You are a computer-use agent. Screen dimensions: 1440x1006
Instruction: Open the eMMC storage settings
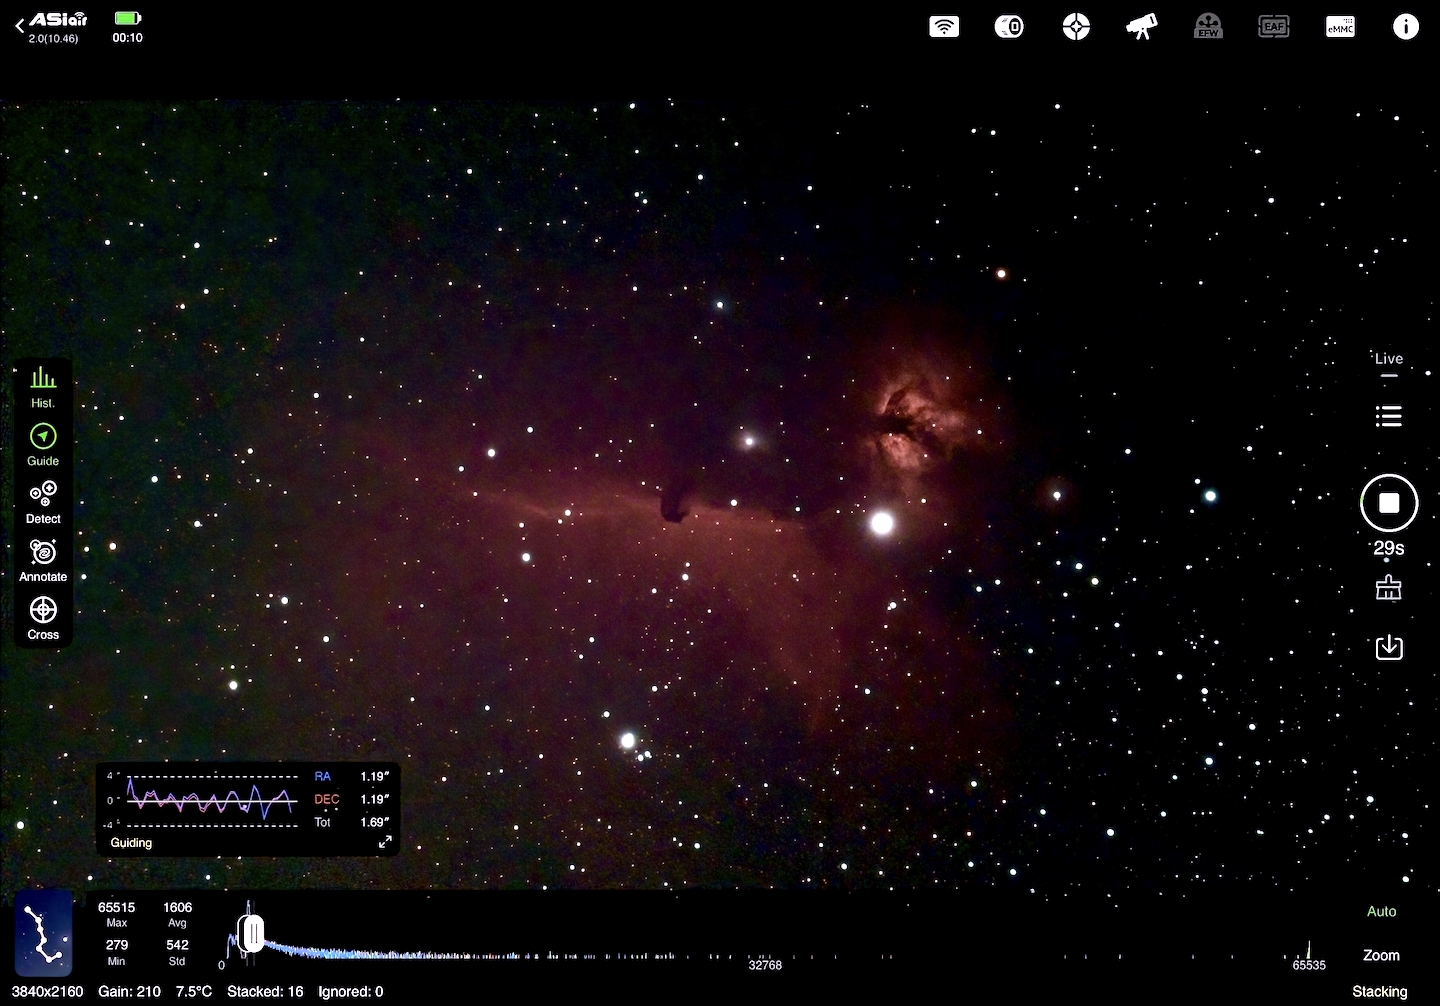1340,27
